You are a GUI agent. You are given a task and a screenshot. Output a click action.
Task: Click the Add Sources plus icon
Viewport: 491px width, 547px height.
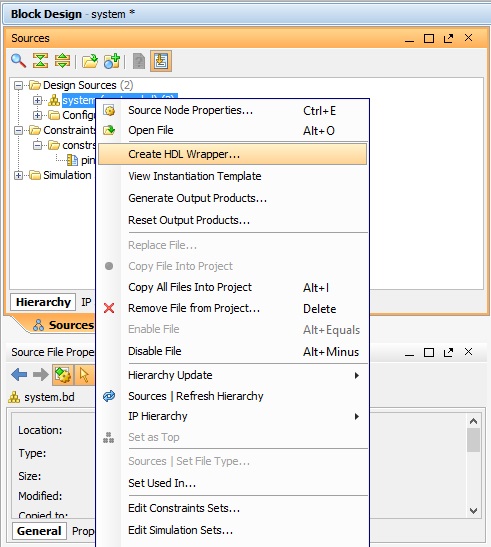tap(112, 61)
